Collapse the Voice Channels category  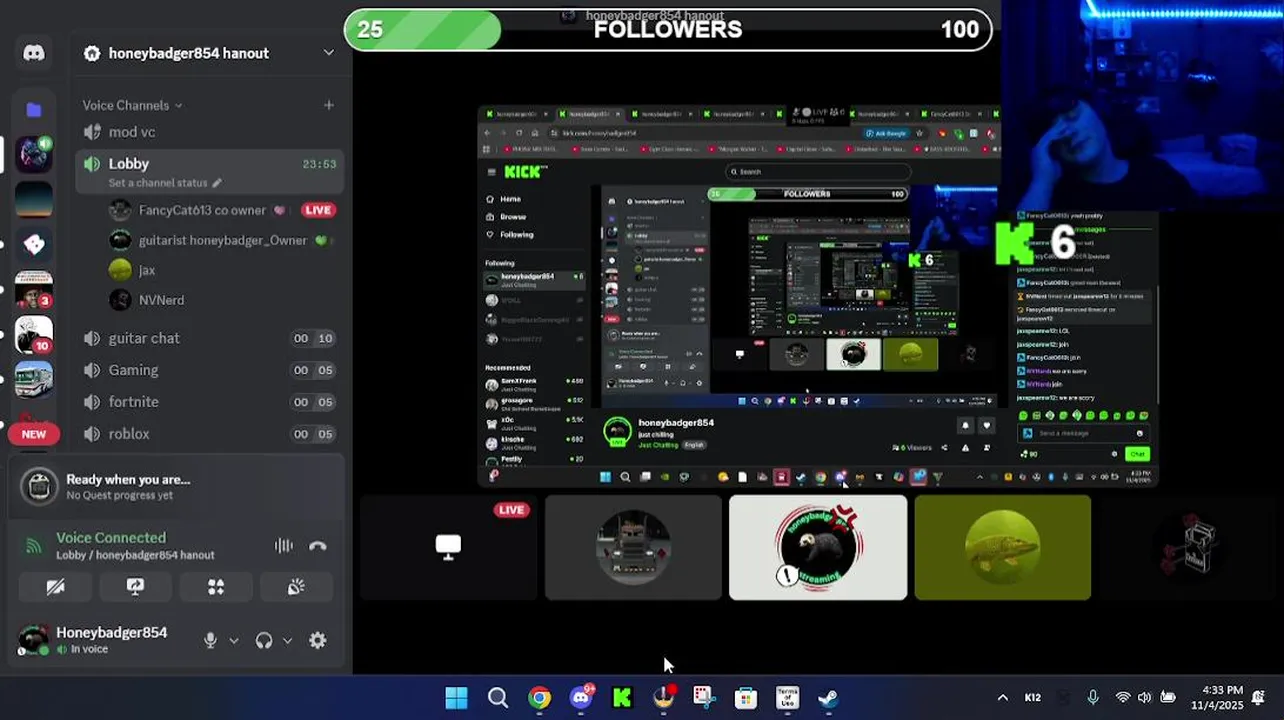(x=132, y=105)
